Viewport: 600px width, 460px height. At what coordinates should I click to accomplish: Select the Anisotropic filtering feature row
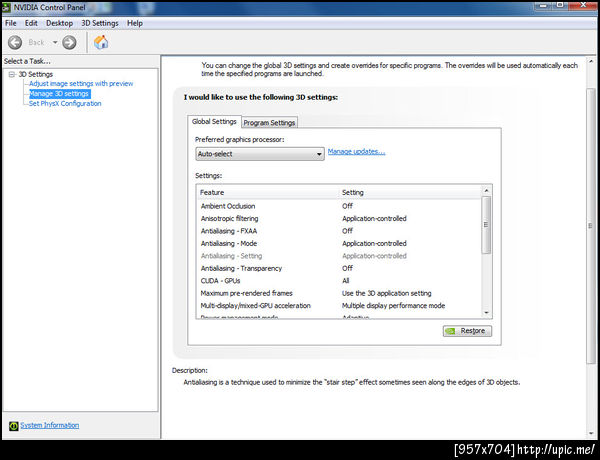point(339,219)
